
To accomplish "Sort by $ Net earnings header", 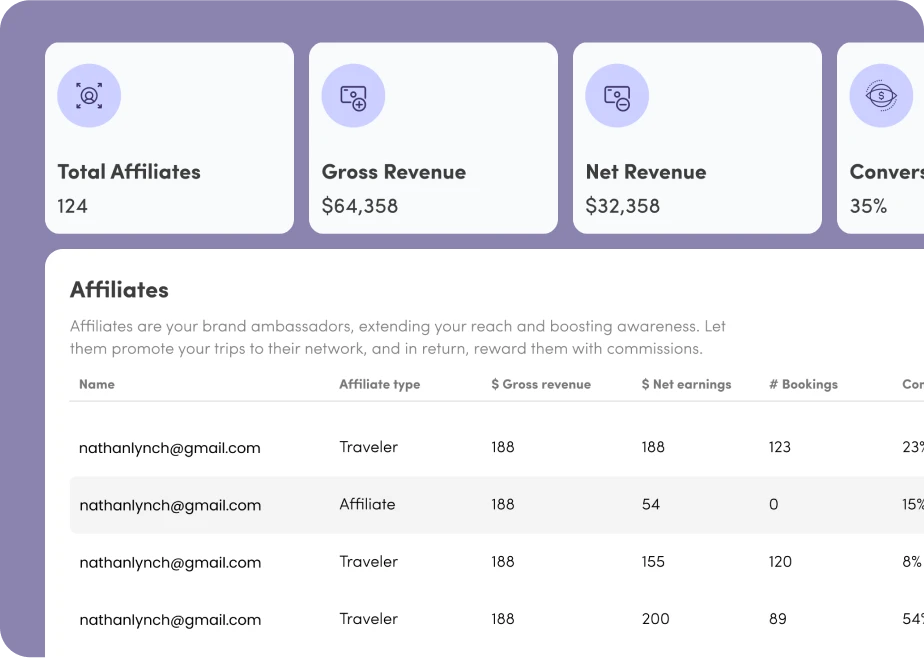I will coord(686,384).
